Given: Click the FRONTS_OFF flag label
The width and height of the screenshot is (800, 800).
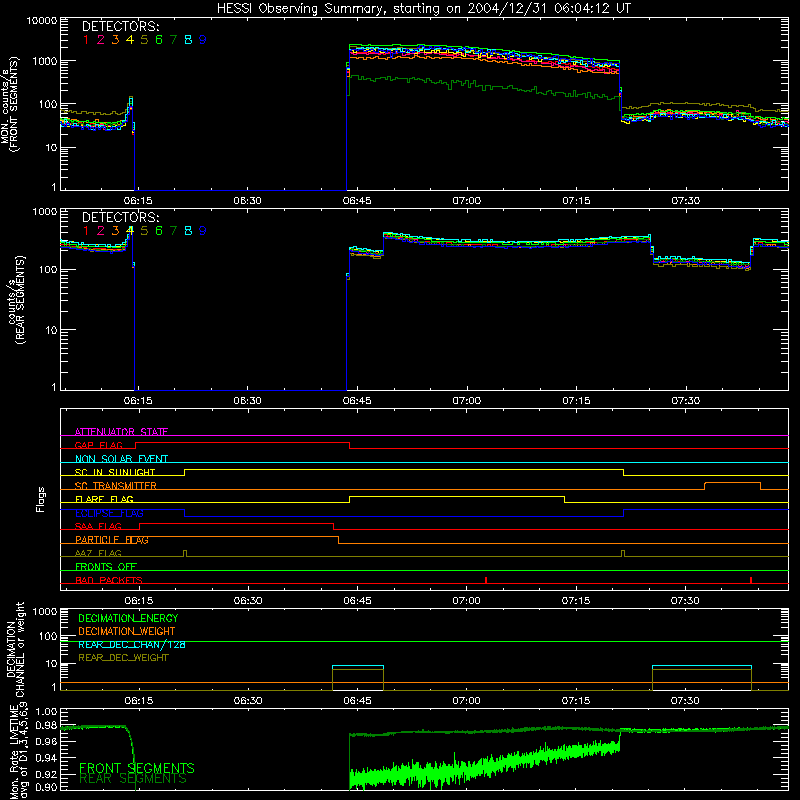Looking at the screenshot, I should tap(106, 566).
